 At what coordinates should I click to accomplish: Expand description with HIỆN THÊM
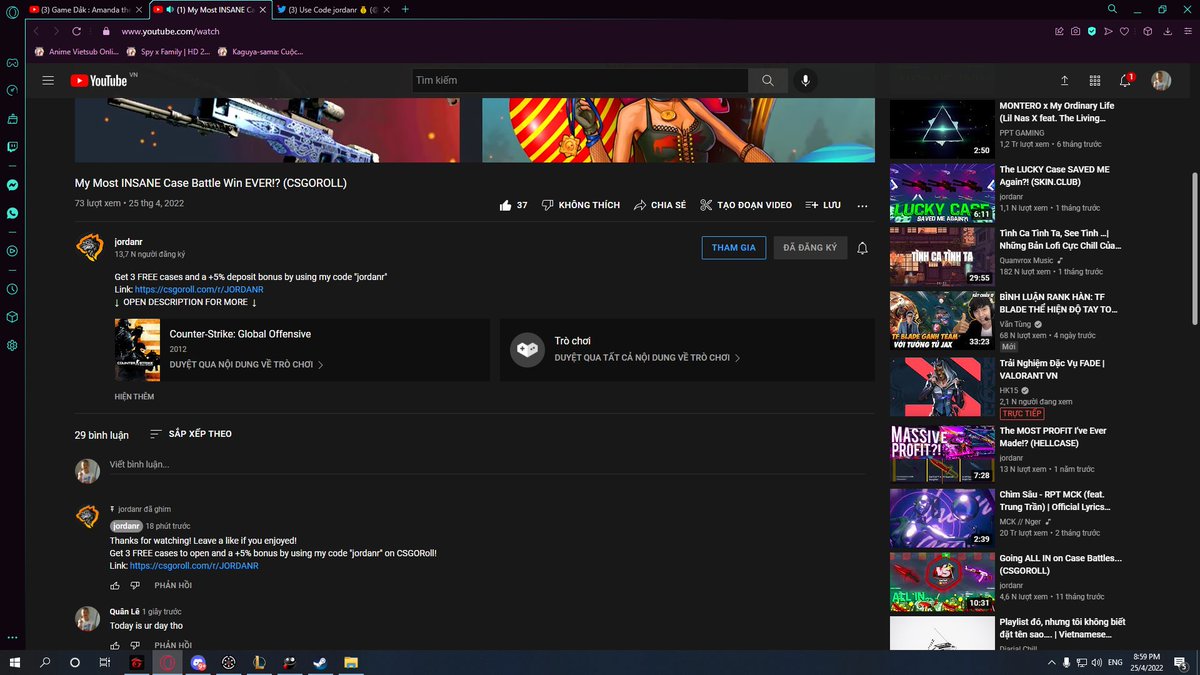pos(134,397)
